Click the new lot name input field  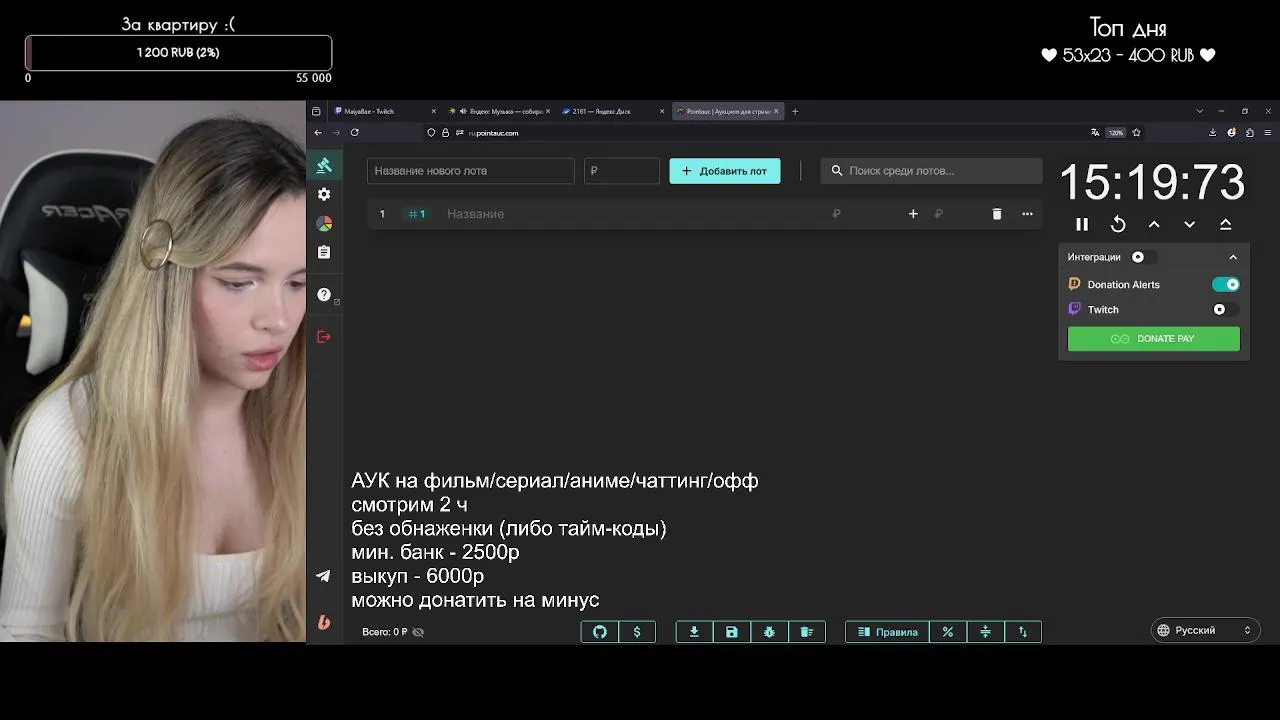tap(470, 171)
